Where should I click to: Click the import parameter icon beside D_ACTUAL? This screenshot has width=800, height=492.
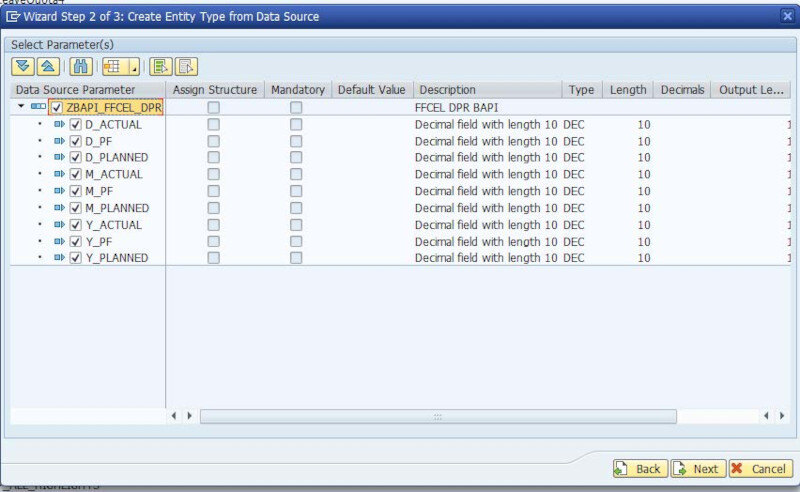click(59, 124)
